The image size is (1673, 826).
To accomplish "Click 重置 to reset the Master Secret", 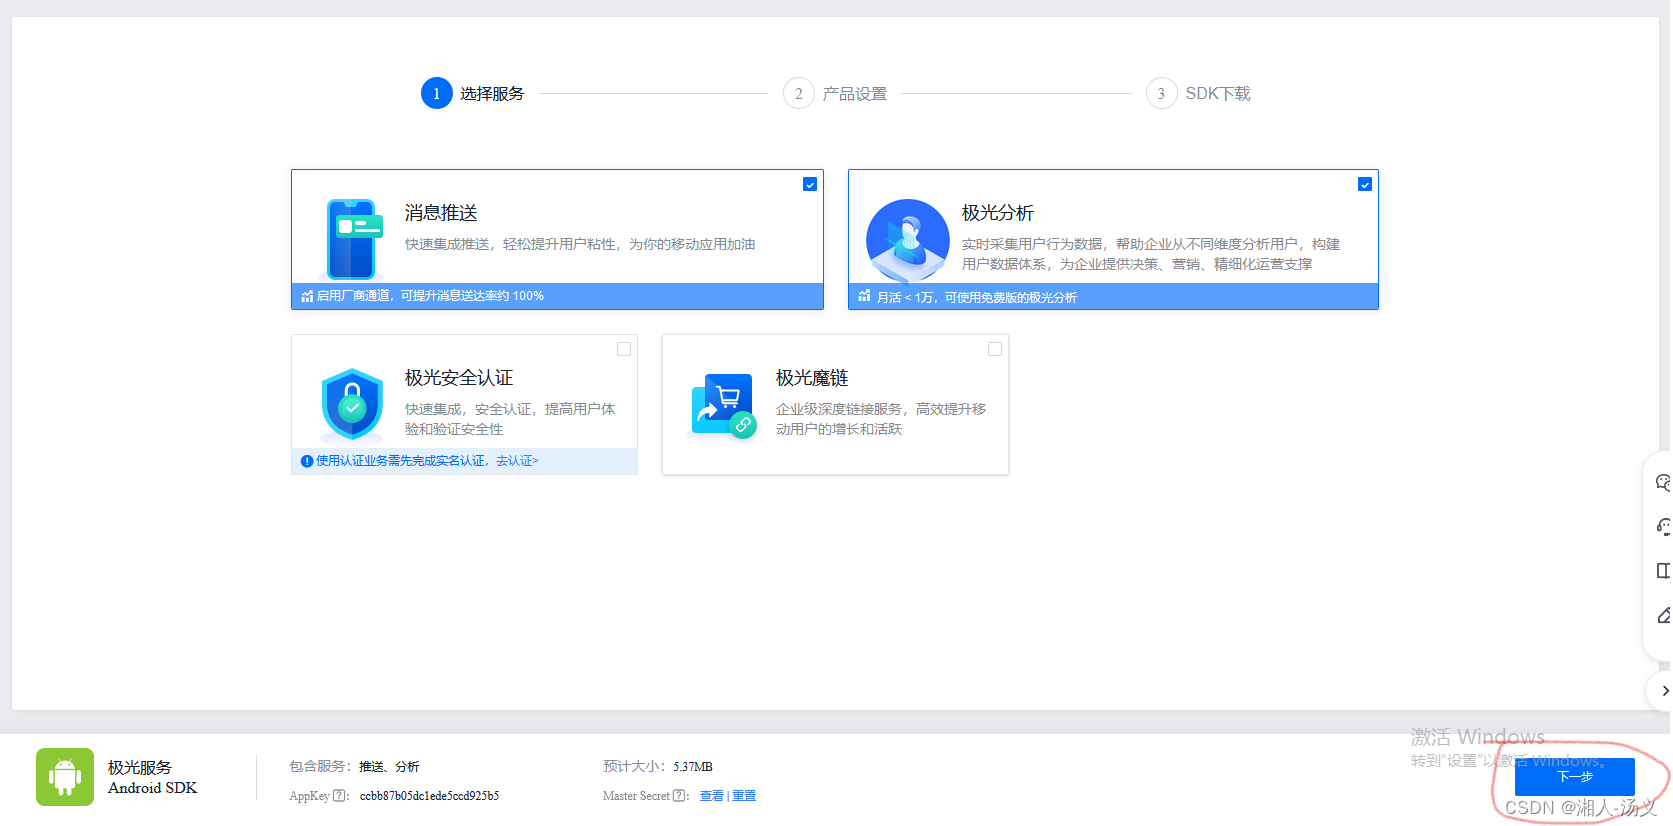I will click(x=744, y=796).
